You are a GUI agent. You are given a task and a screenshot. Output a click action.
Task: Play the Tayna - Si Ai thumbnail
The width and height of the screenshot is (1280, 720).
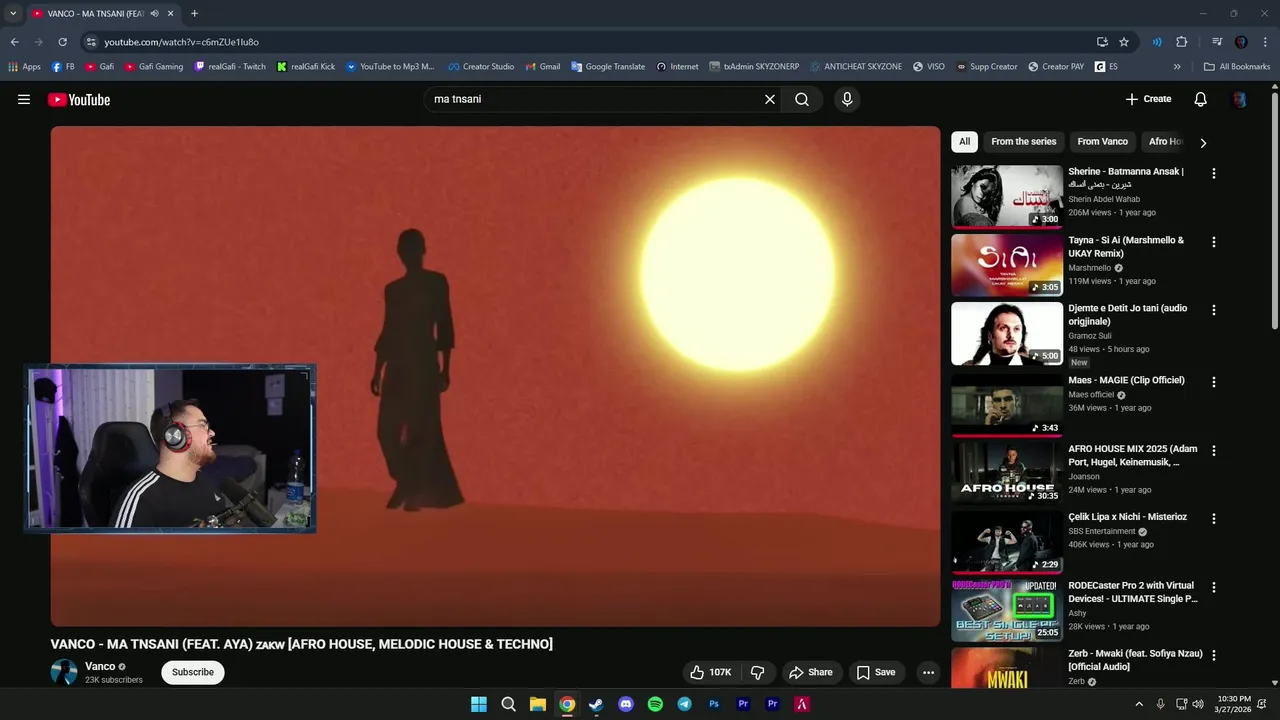coord(1006,265)
